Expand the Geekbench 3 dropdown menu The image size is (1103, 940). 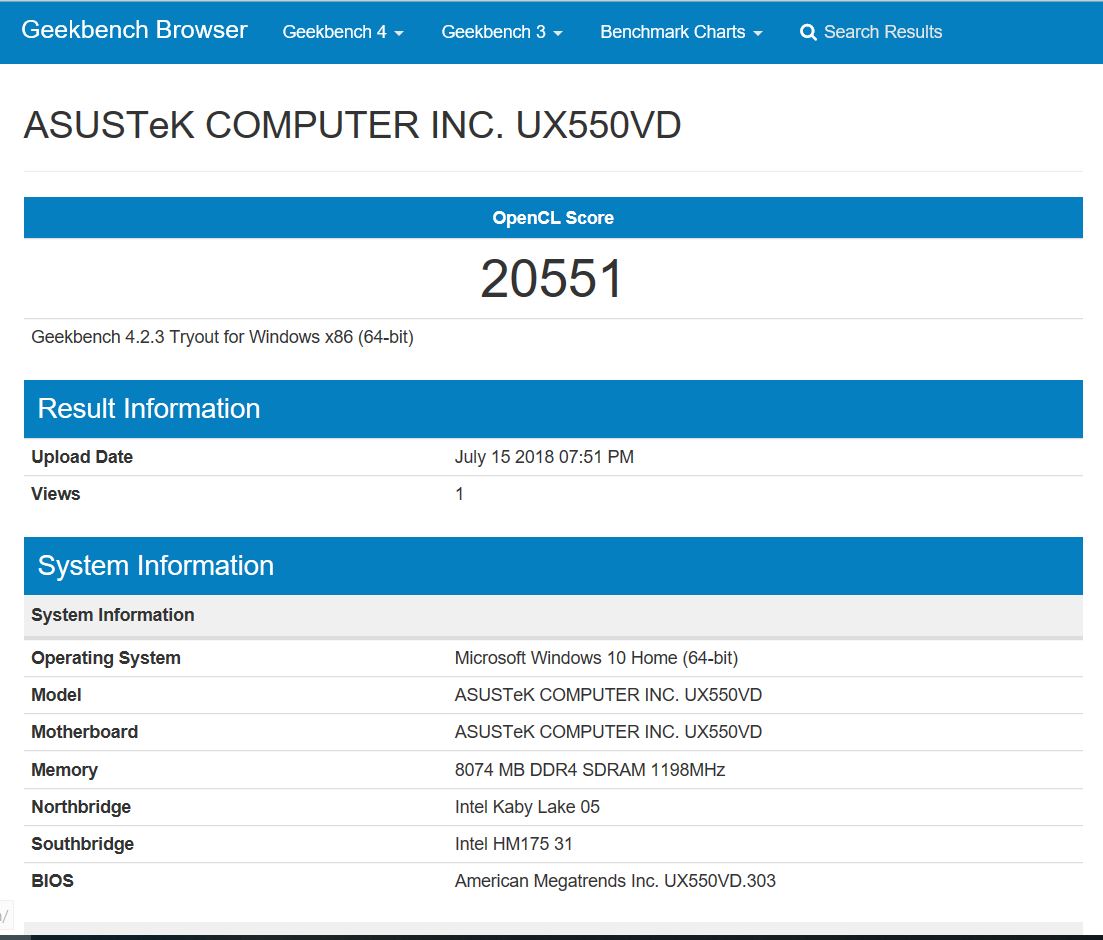click(x=502, y=32)
